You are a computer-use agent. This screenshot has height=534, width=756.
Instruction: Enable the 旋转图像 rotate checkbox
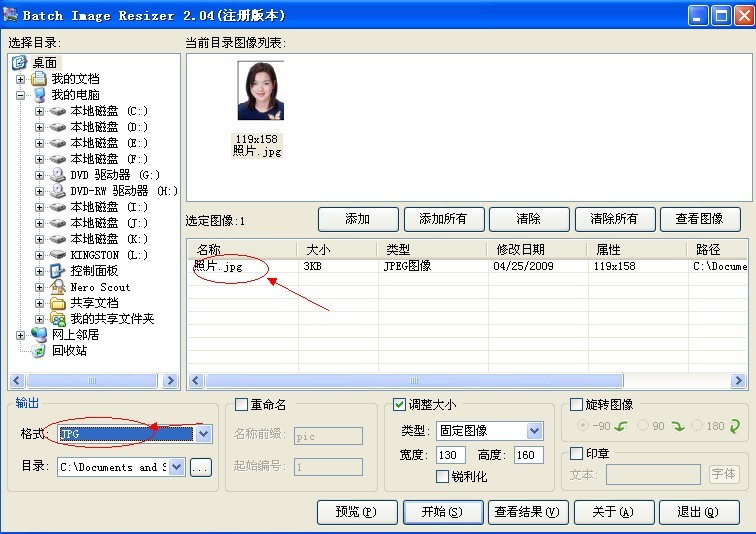[576, 405]
